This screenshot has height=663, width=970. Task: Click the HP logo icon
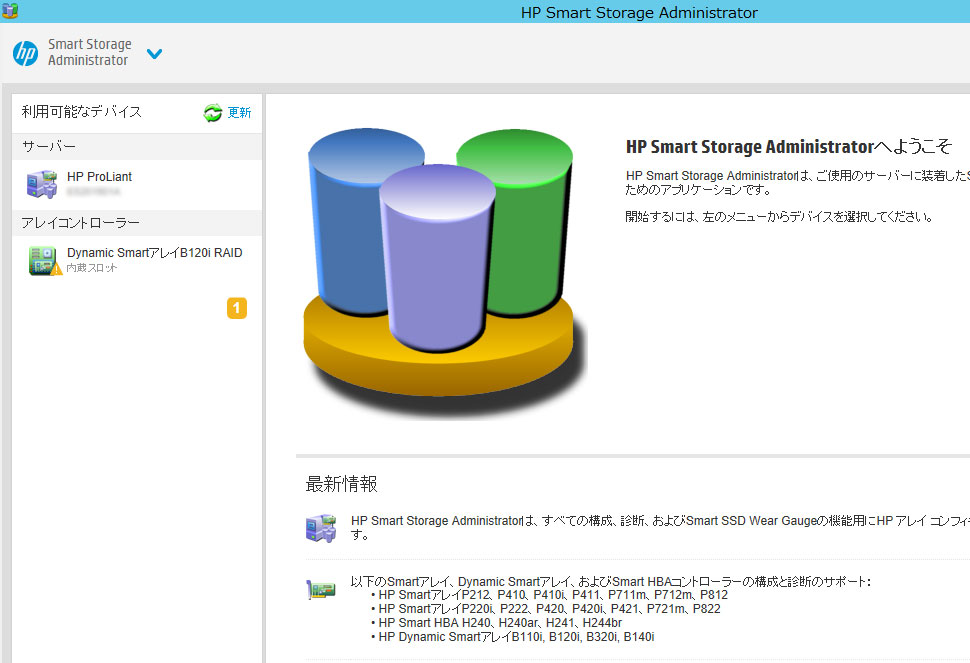[x=25, y=54]
